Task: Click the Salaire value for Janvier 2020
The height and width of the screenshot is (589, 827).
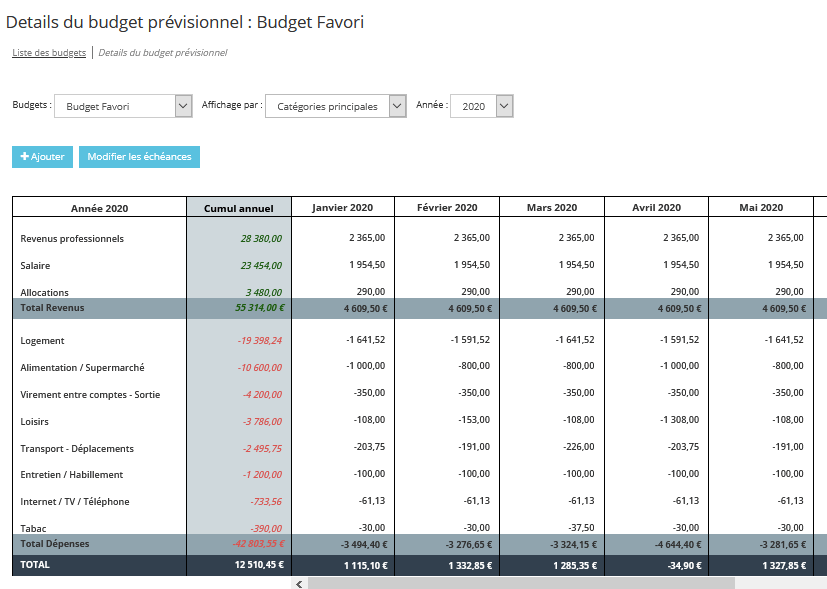Action: [366, 266]
